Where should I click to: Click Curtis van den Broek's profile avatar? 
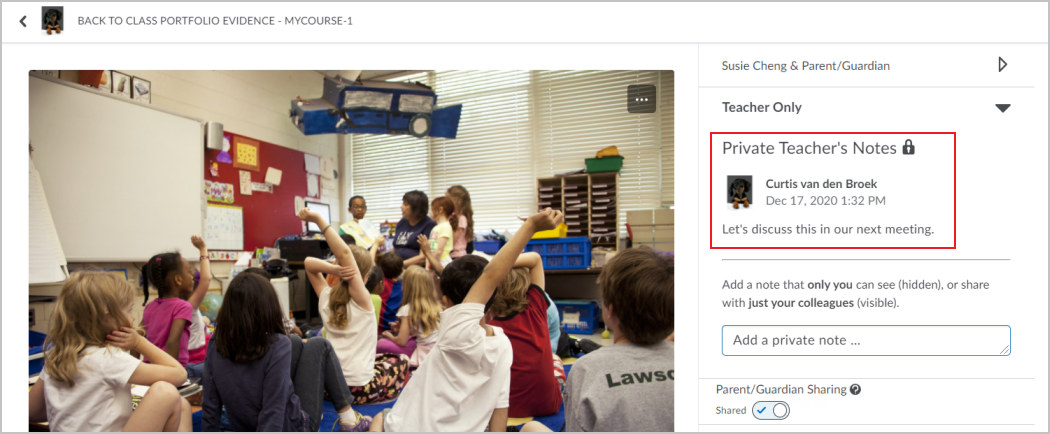coord(740,192)
